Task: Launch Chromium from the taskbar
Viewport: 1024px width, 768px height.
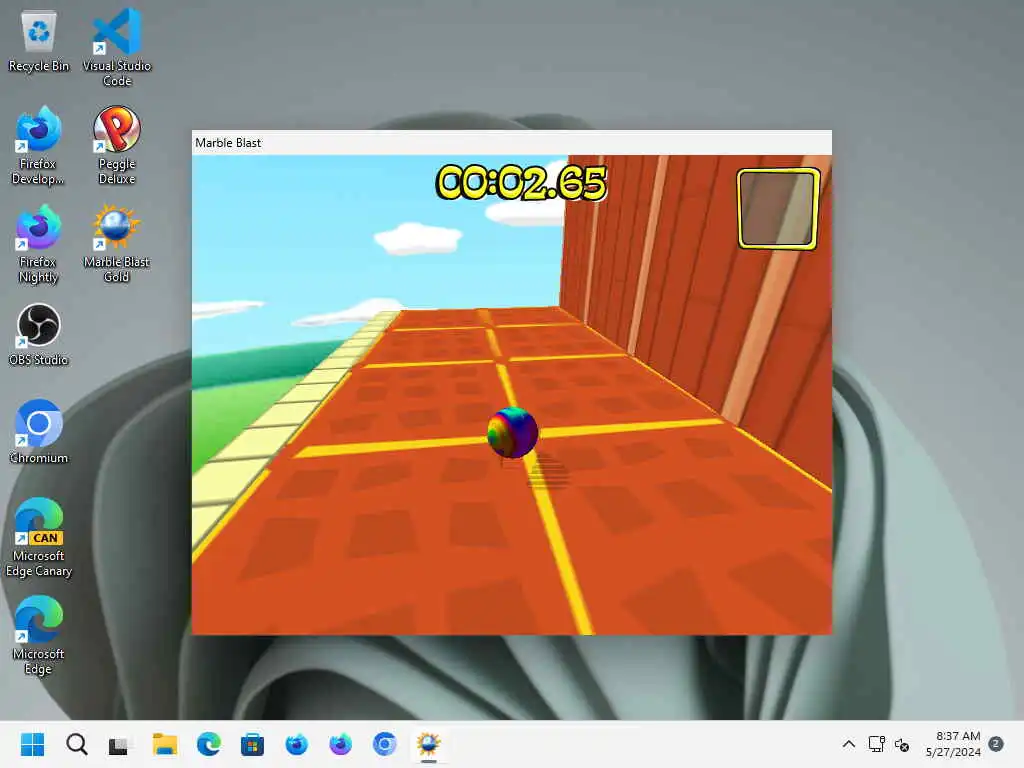Action: click(385, 744)
